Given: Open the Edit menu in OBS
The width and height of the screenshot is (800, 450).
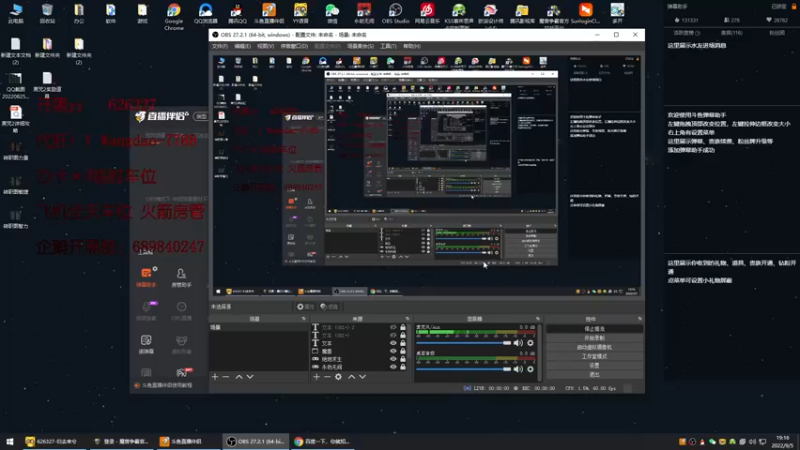Looking at the screenshot, I should point(242,46).
